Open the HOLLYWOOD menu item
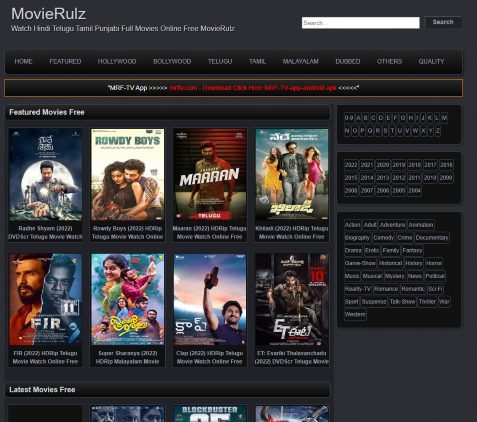This screenshot has width=477, height=422. point(117,61)
